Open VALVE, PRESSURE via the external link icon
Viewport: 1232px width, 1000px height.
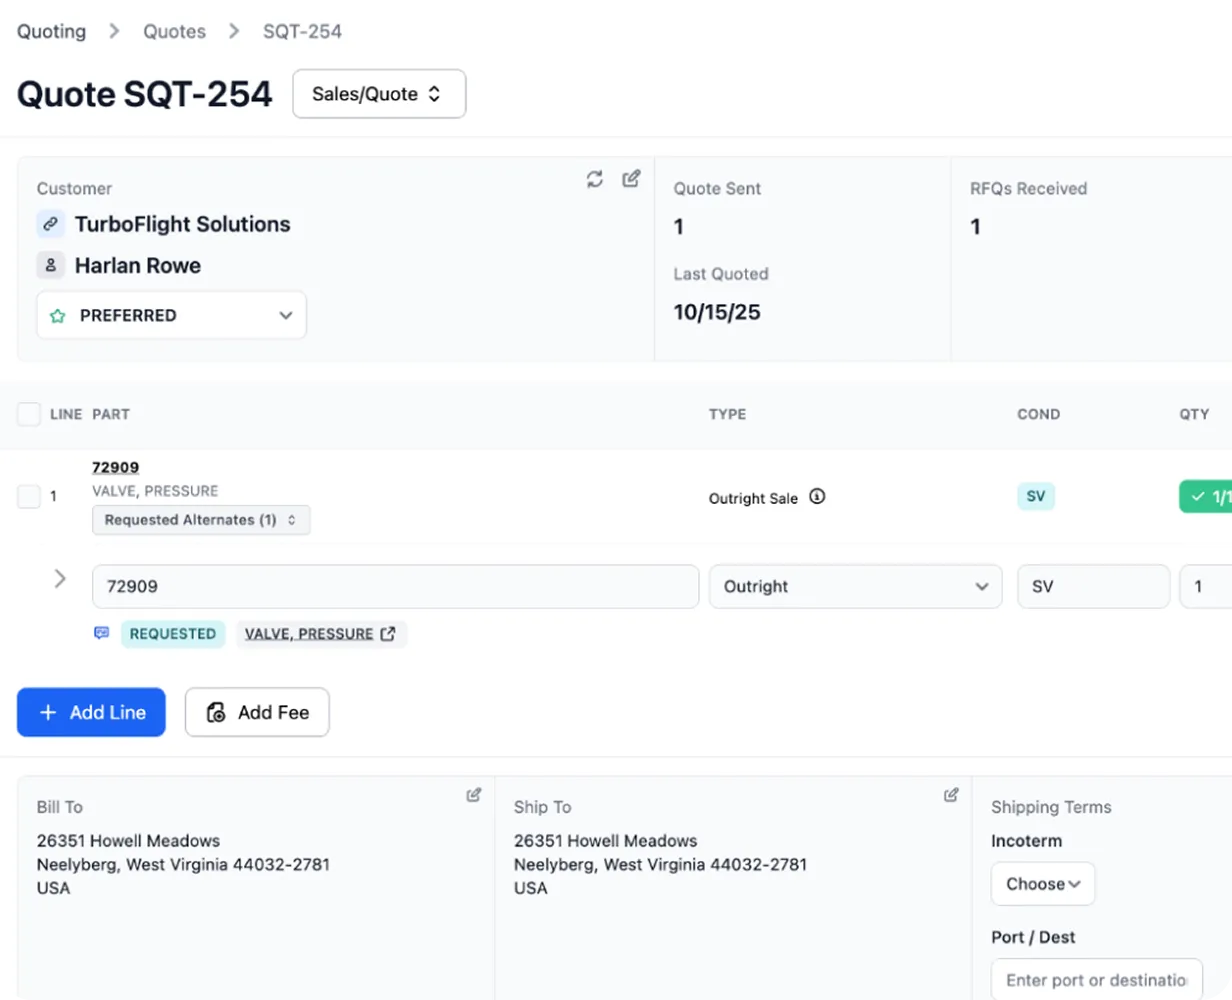[392, 633]
